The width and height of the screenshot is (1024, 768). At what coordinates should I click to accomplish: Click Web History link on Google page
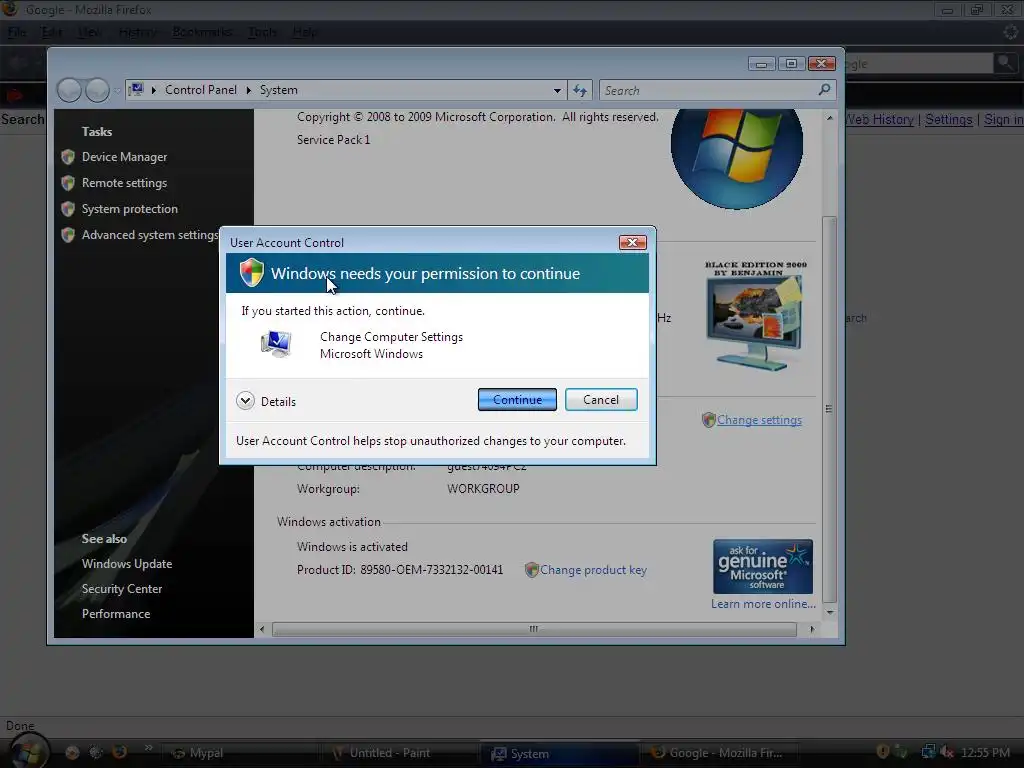pos(879,120)
